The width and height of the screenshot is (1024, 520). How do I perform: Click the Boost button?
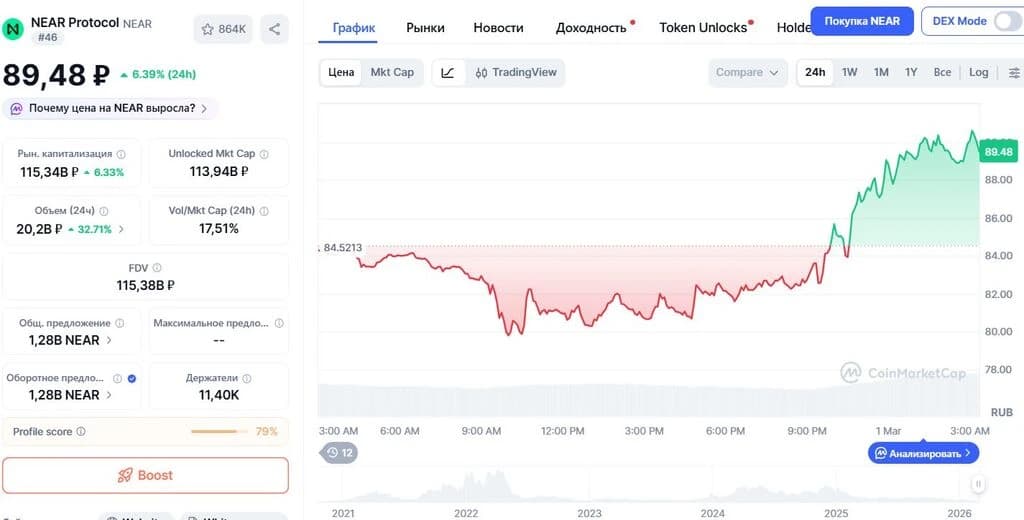[146, 476]
